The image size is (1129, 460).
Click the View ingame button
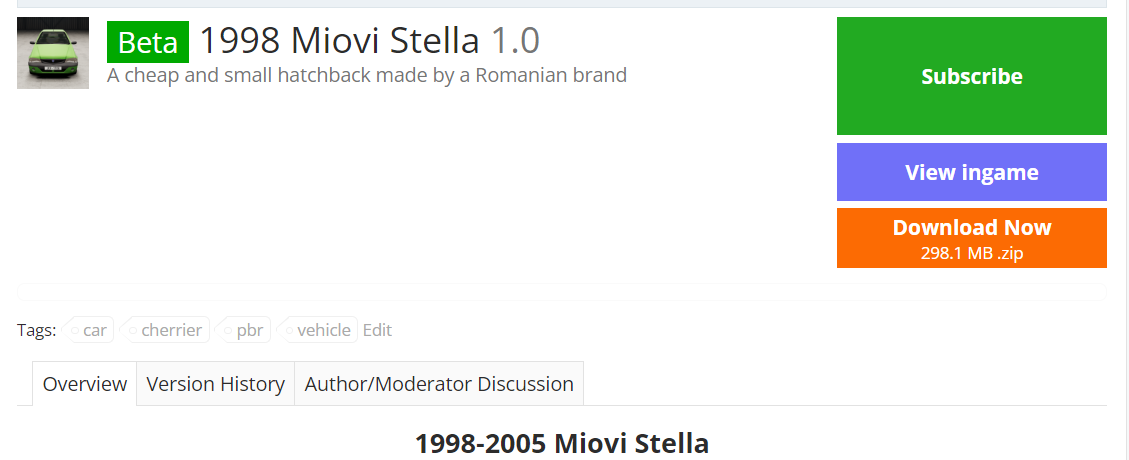(971, 172)
